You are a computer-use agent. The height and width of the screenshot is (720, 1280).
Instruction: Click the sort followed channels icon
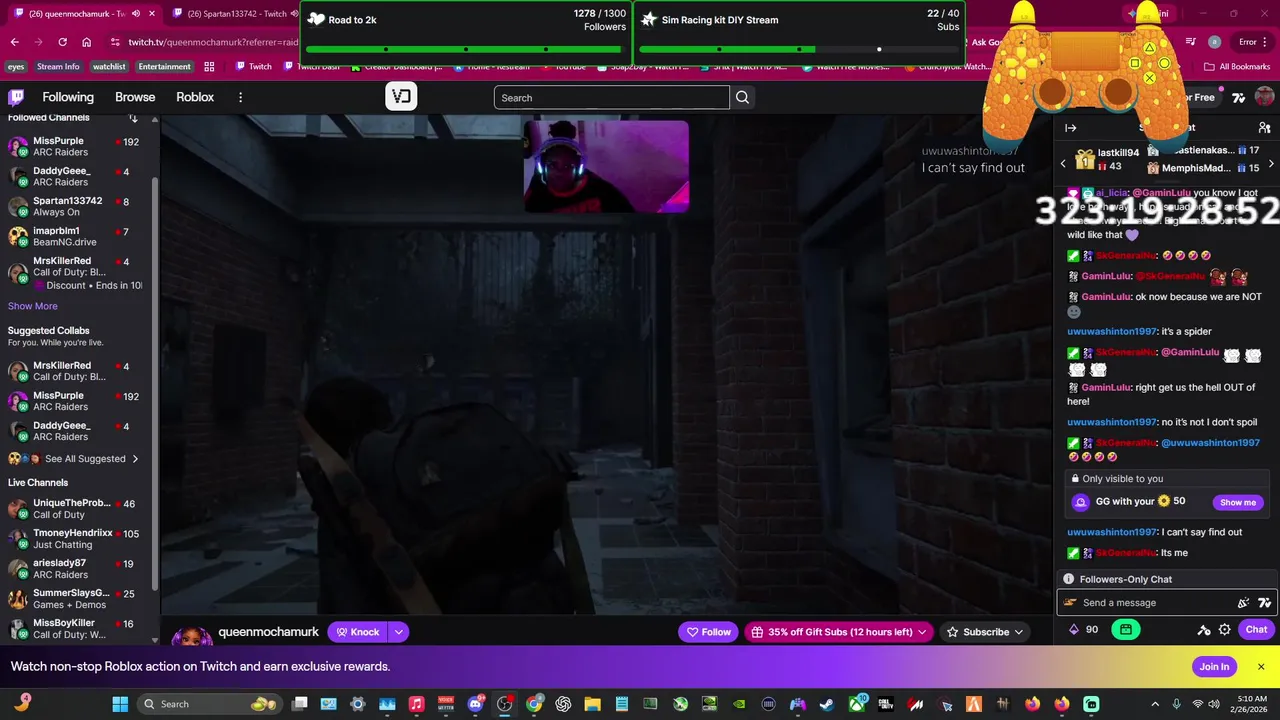pos(133,118)
